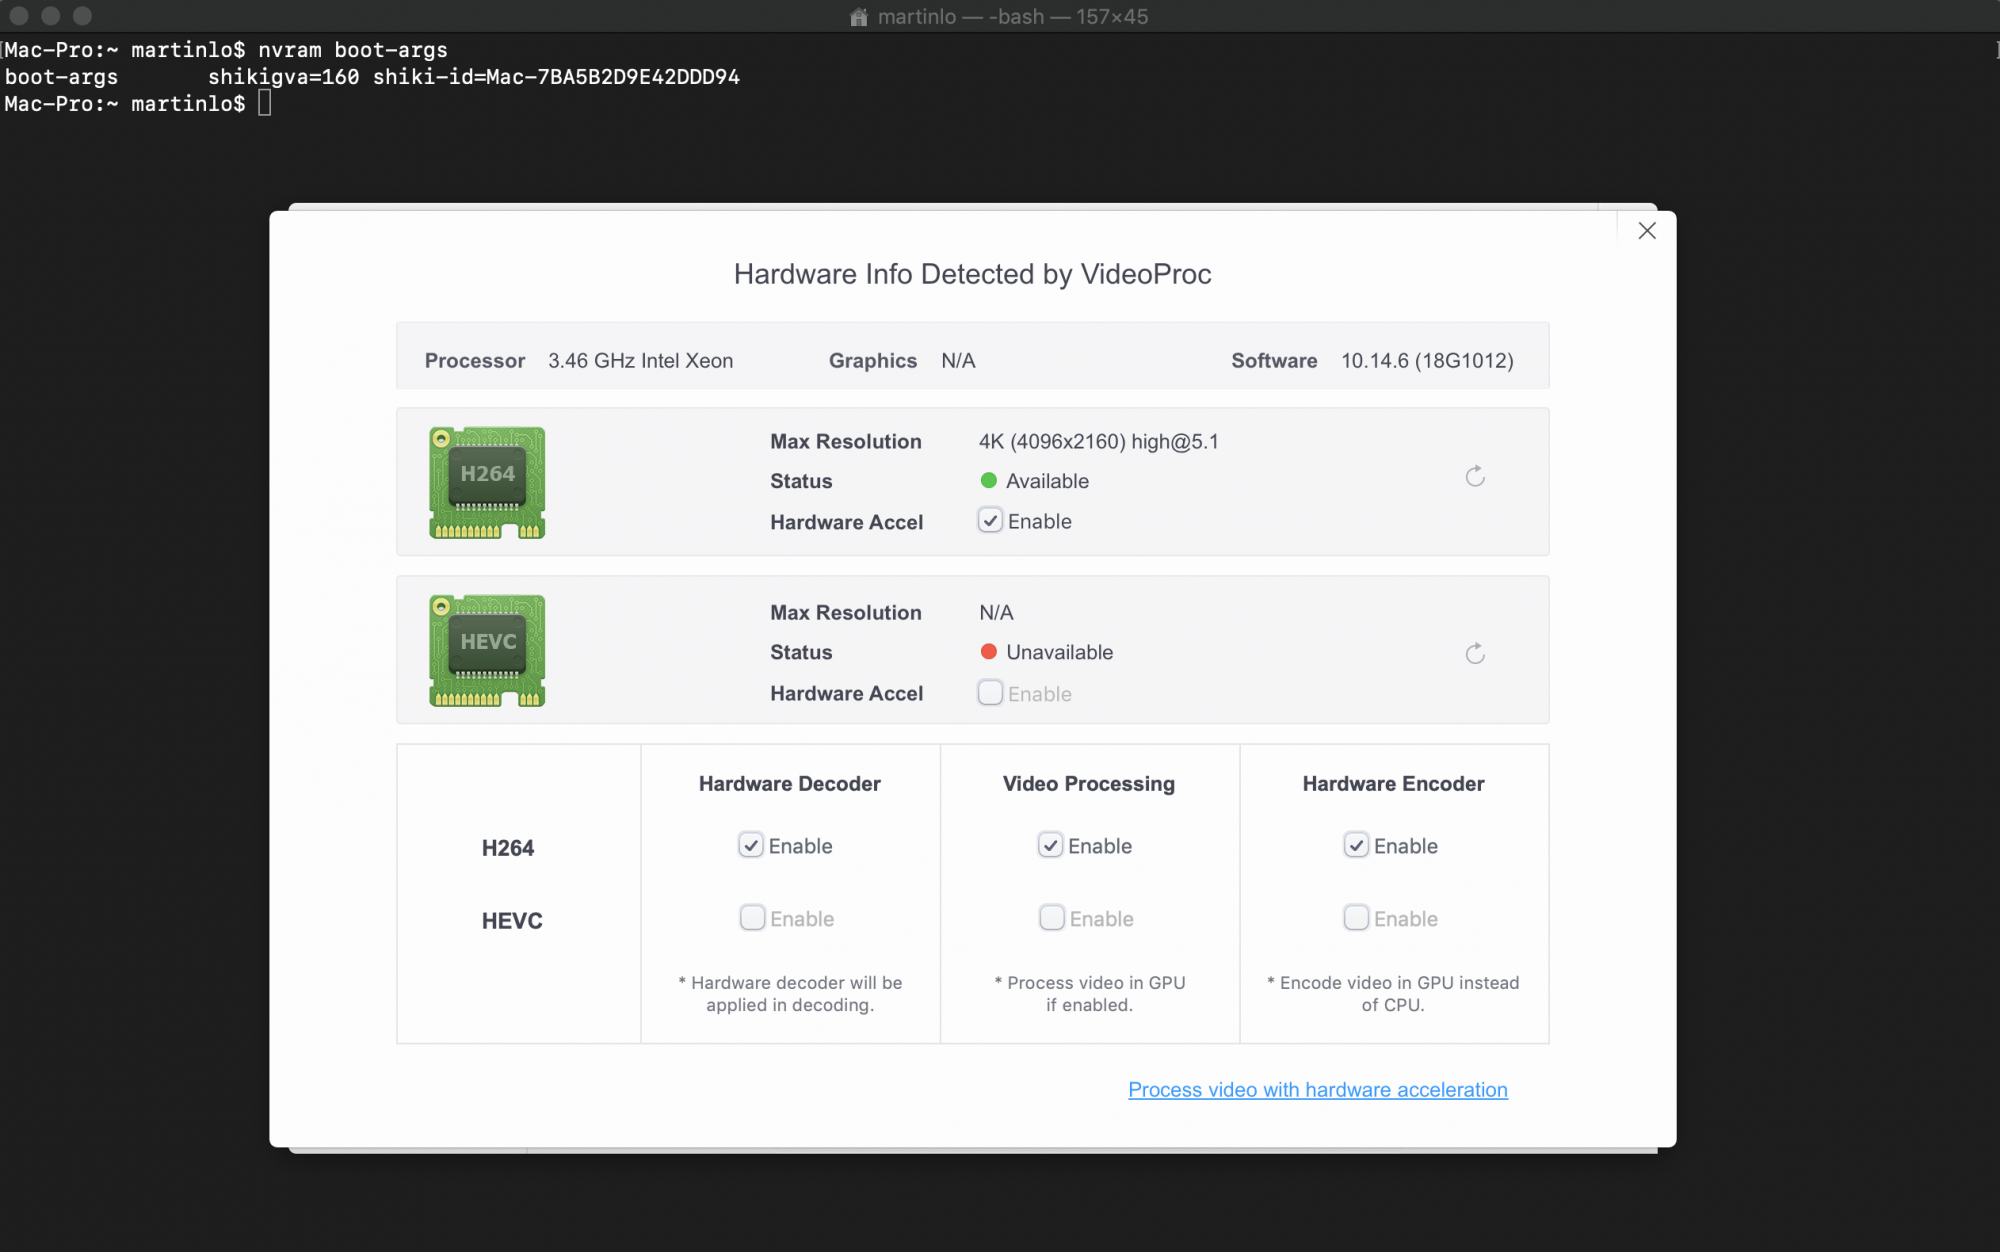Viewport: 2000px width, 1252px height.
Task: Uncheck H264 Hardware Decoder Enable
Action: pos(751,846)
